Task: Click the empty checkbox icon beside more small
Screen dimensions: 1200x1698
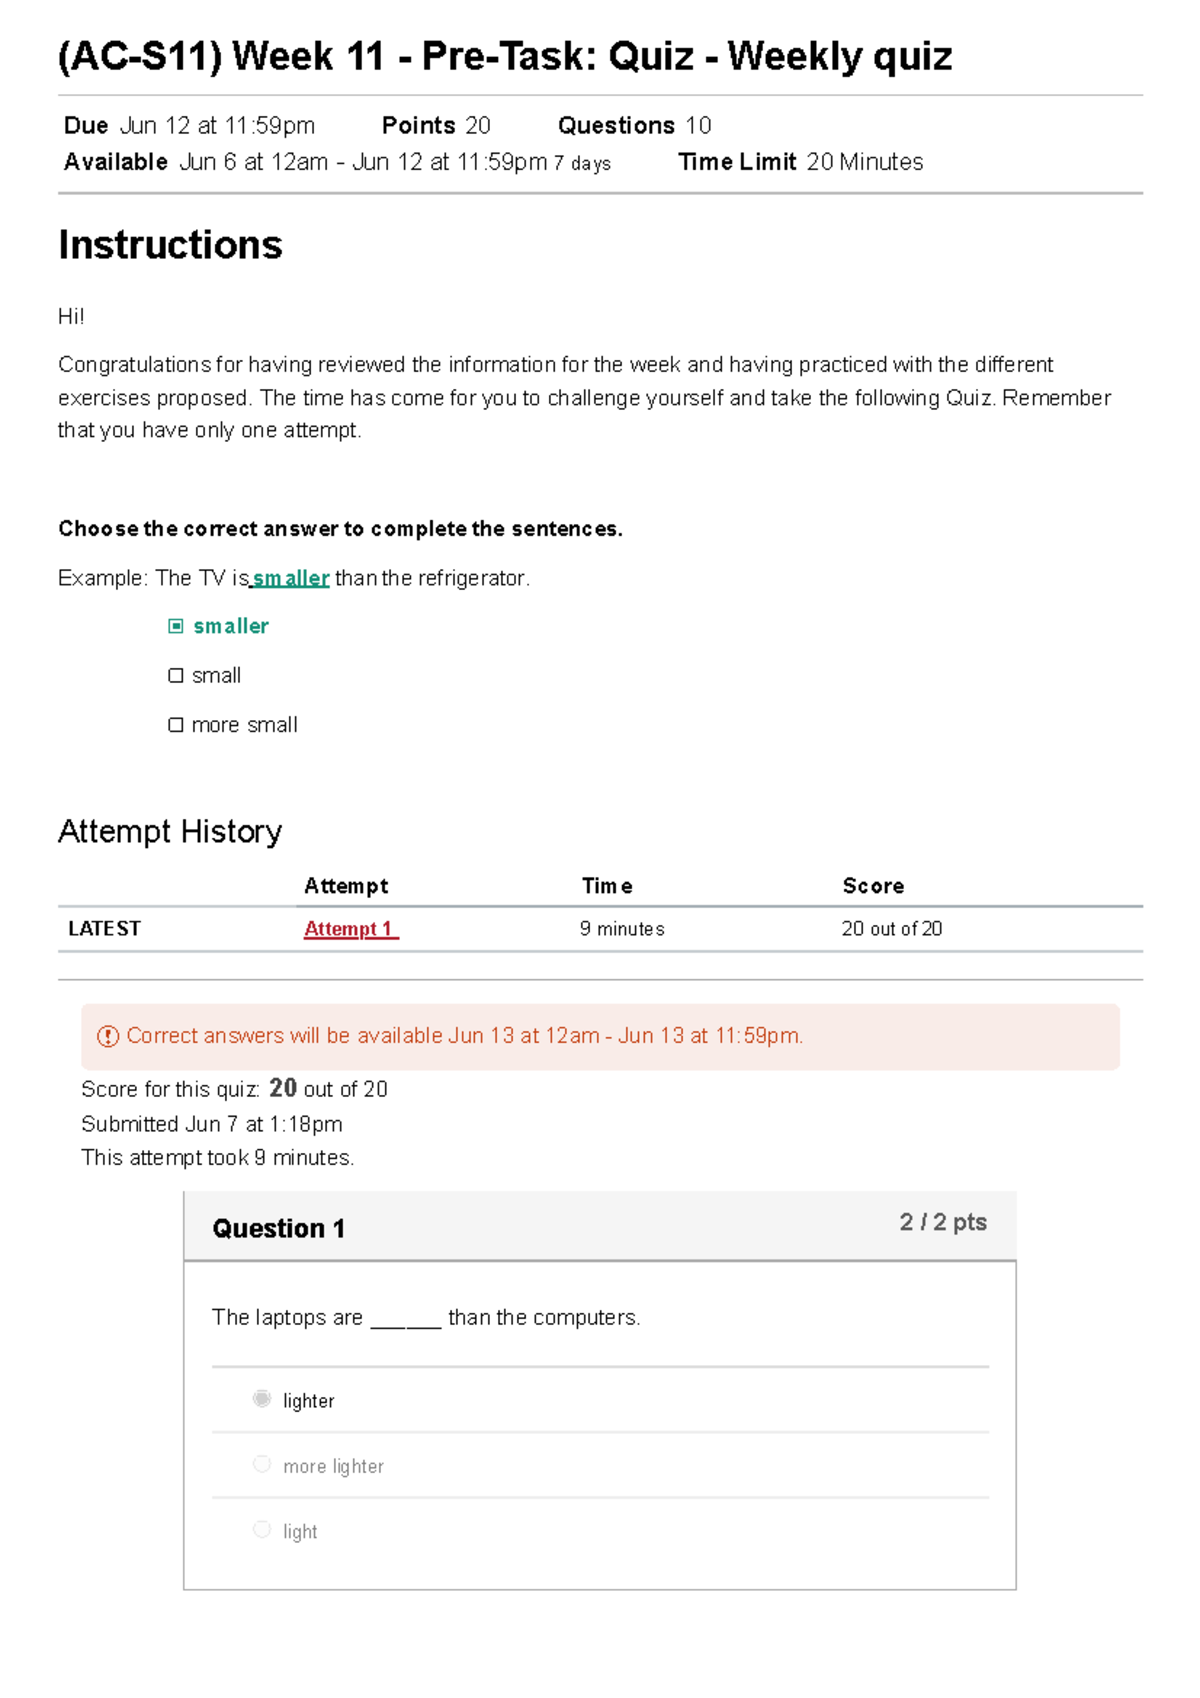Action: pyautogui.click(x=176, y=723)
